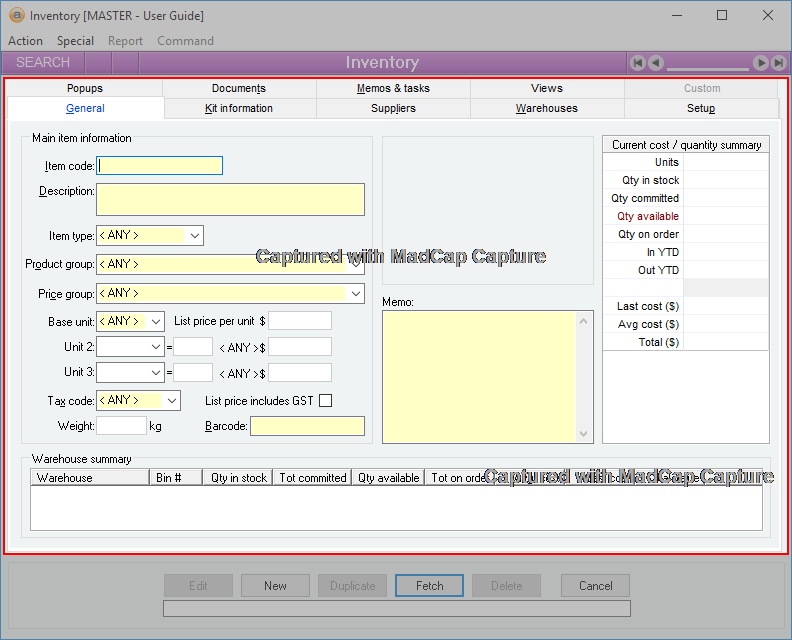Maximize the Inventory window
792x640 pixels.
(722, 16)
